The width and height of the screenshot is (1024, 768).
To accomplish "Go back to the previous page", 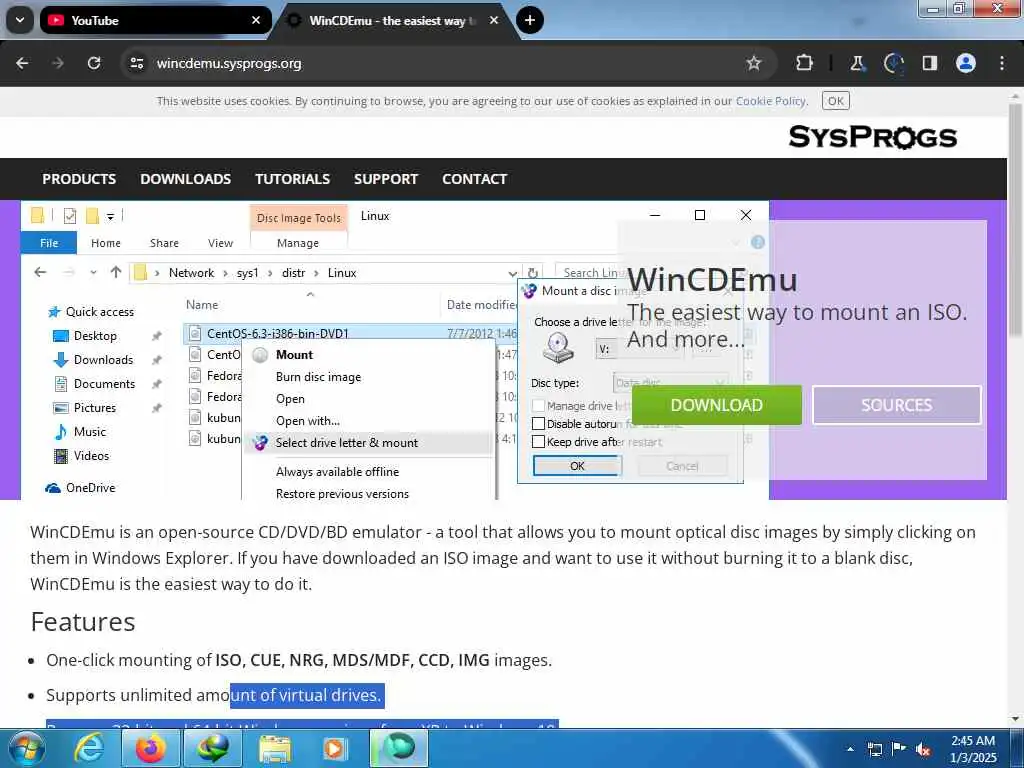I will [x=22, y=63].
